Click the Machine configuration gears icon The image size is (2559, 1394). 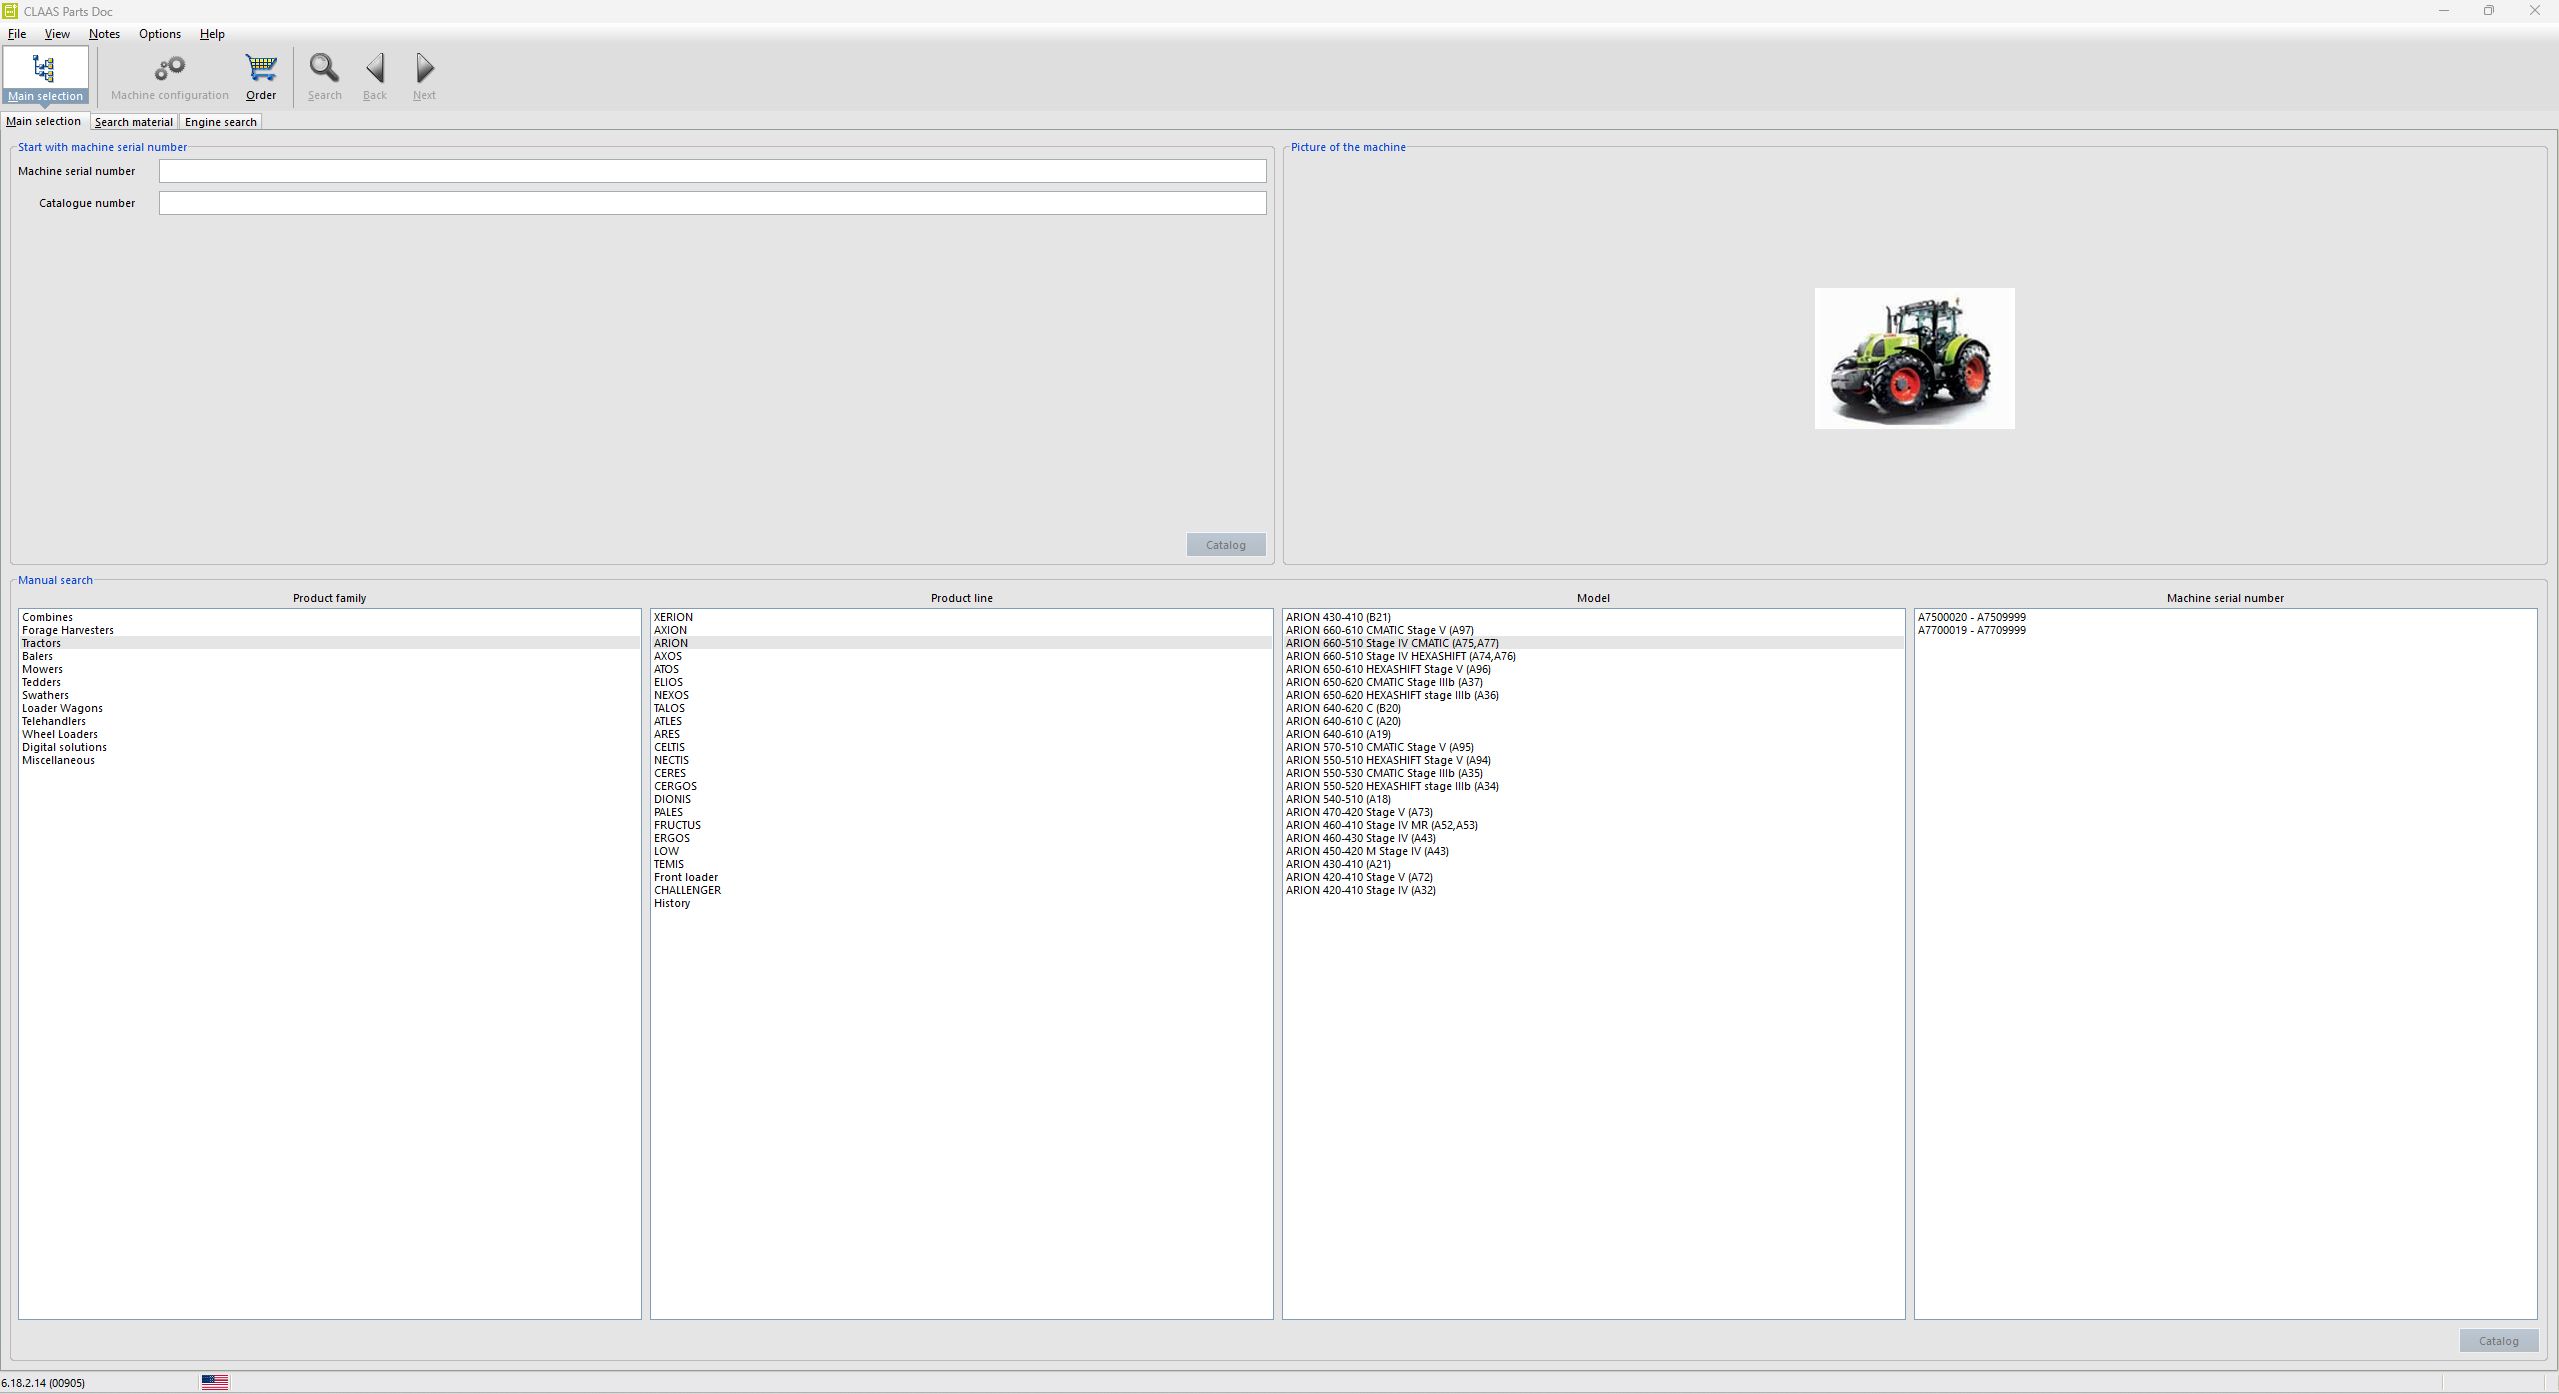tap(169, 70)
